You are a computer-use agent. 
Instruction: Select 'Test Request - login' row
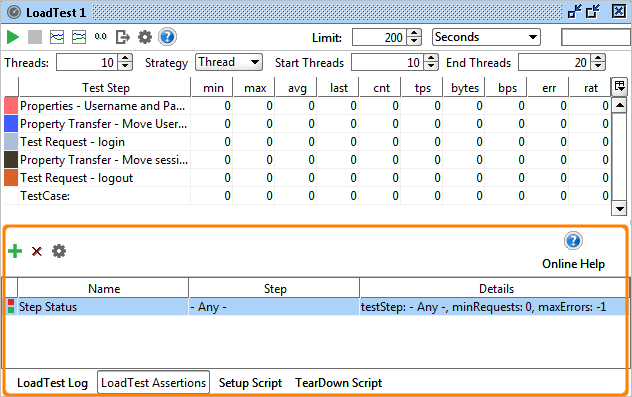(307, 142)
